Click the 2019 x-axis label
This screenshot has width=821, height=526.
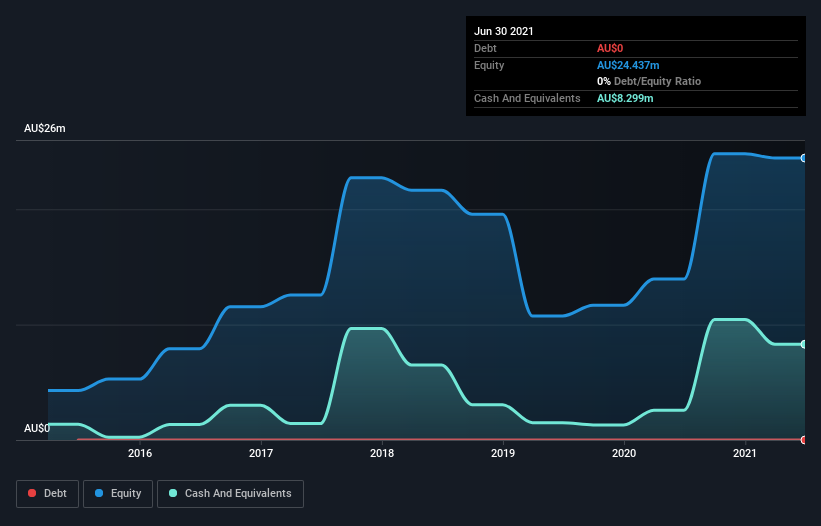pyautogui.click(x=503, y=453)
